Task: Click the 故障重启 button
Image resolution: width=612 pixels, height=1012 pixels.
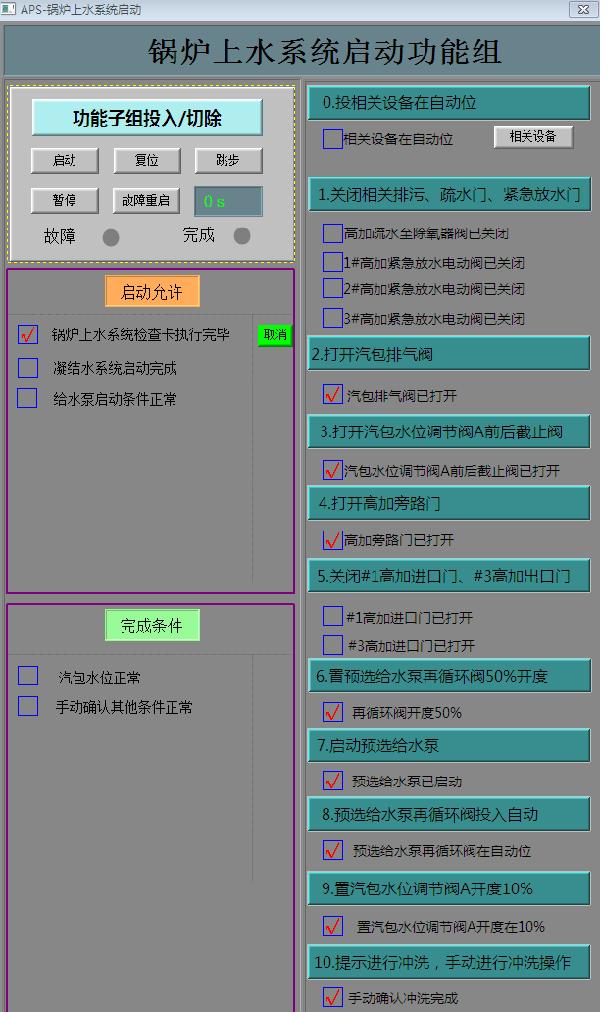Action: [x=146, y=201]
